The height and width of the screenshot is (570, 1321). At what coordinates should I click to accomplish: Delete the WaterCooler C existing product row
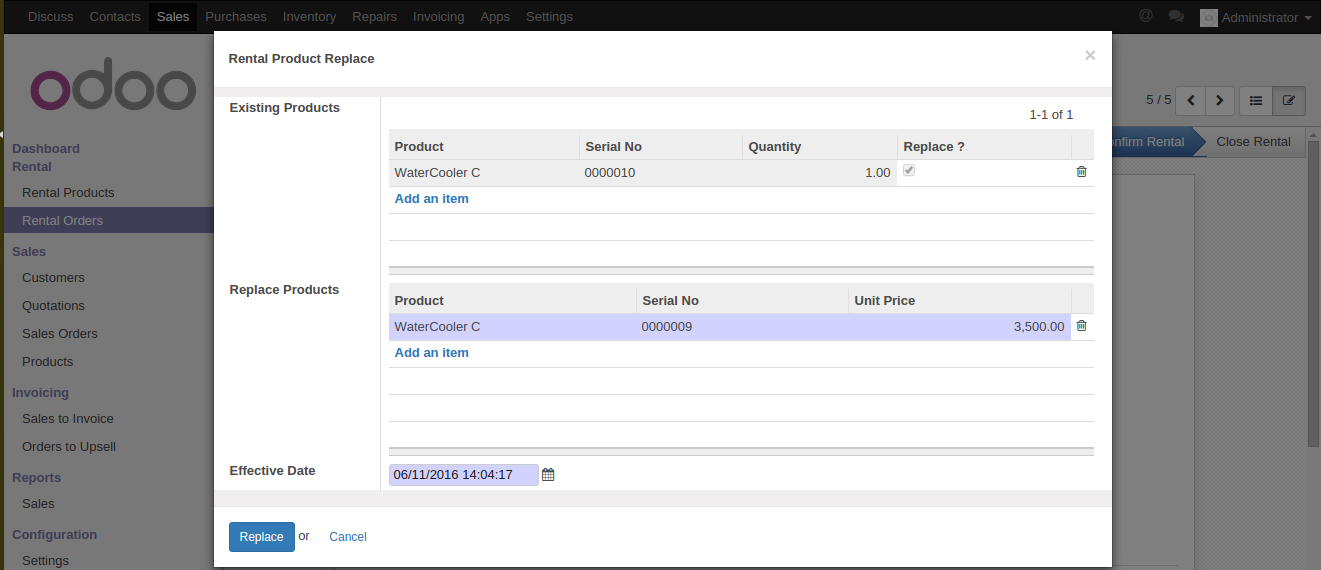[1081, 172]
